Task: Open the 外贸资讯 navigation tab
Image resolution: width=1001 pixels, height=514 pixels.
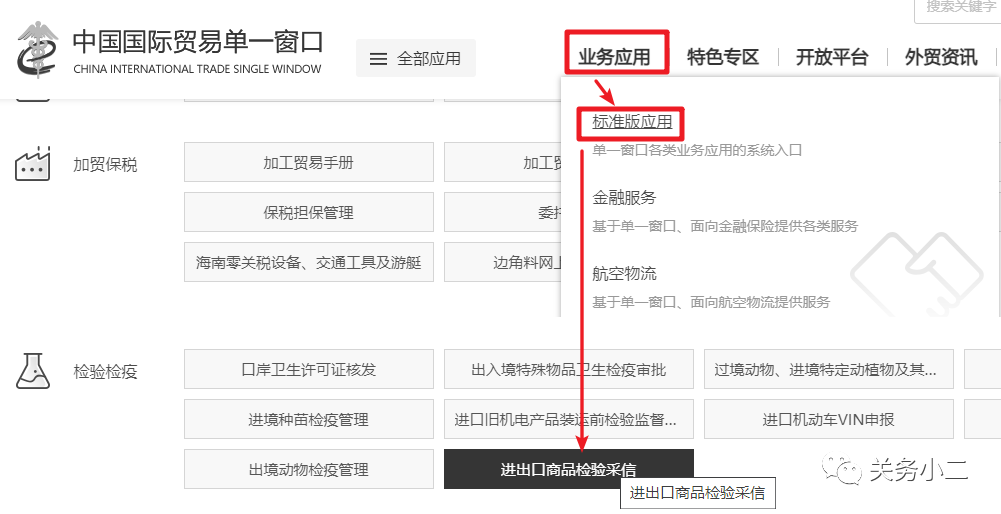Action: pyautogui.click(x=941, y=57)
